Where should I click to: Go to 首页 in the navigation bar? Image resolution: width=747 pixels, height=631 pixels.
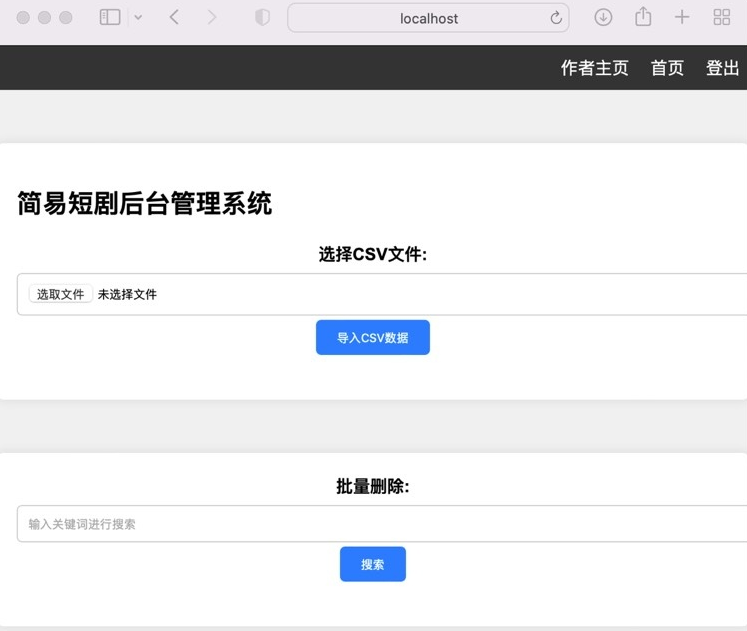point(667,68)
